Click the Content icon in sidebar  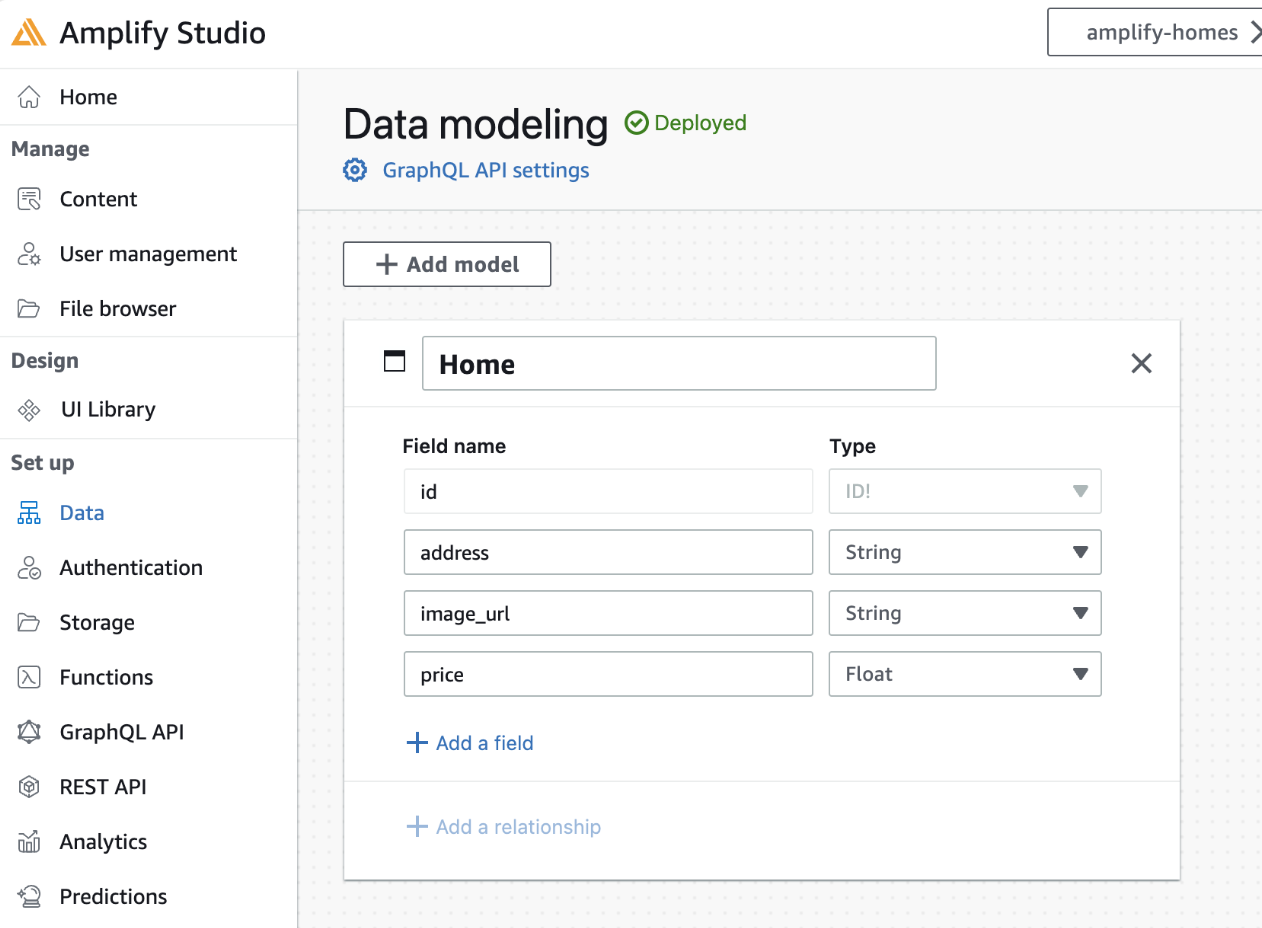29,199
